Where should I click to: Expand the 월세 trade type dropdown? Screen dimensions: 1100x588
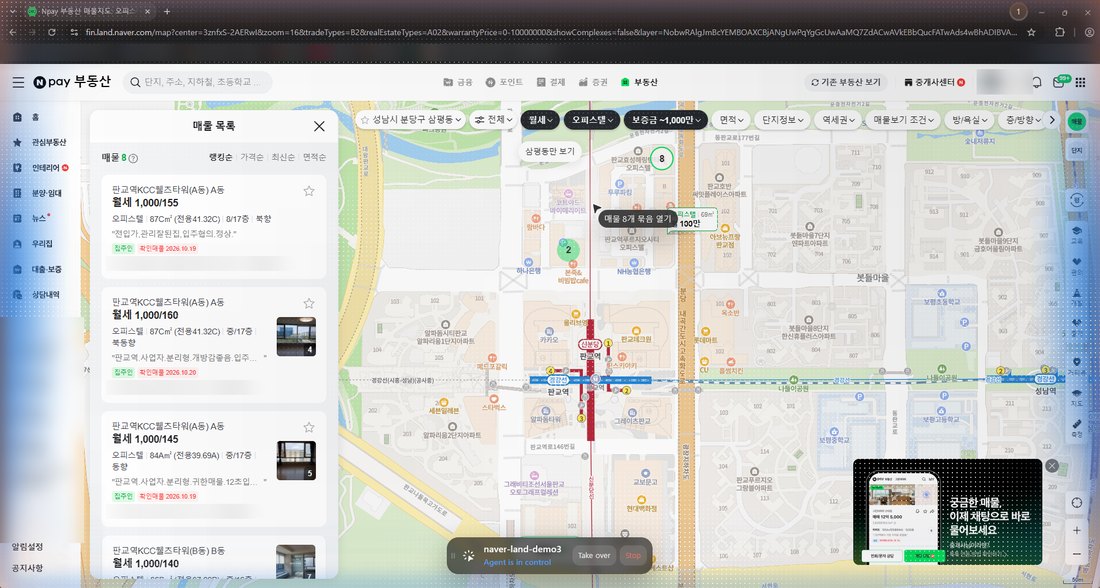(x=540, y=120)
